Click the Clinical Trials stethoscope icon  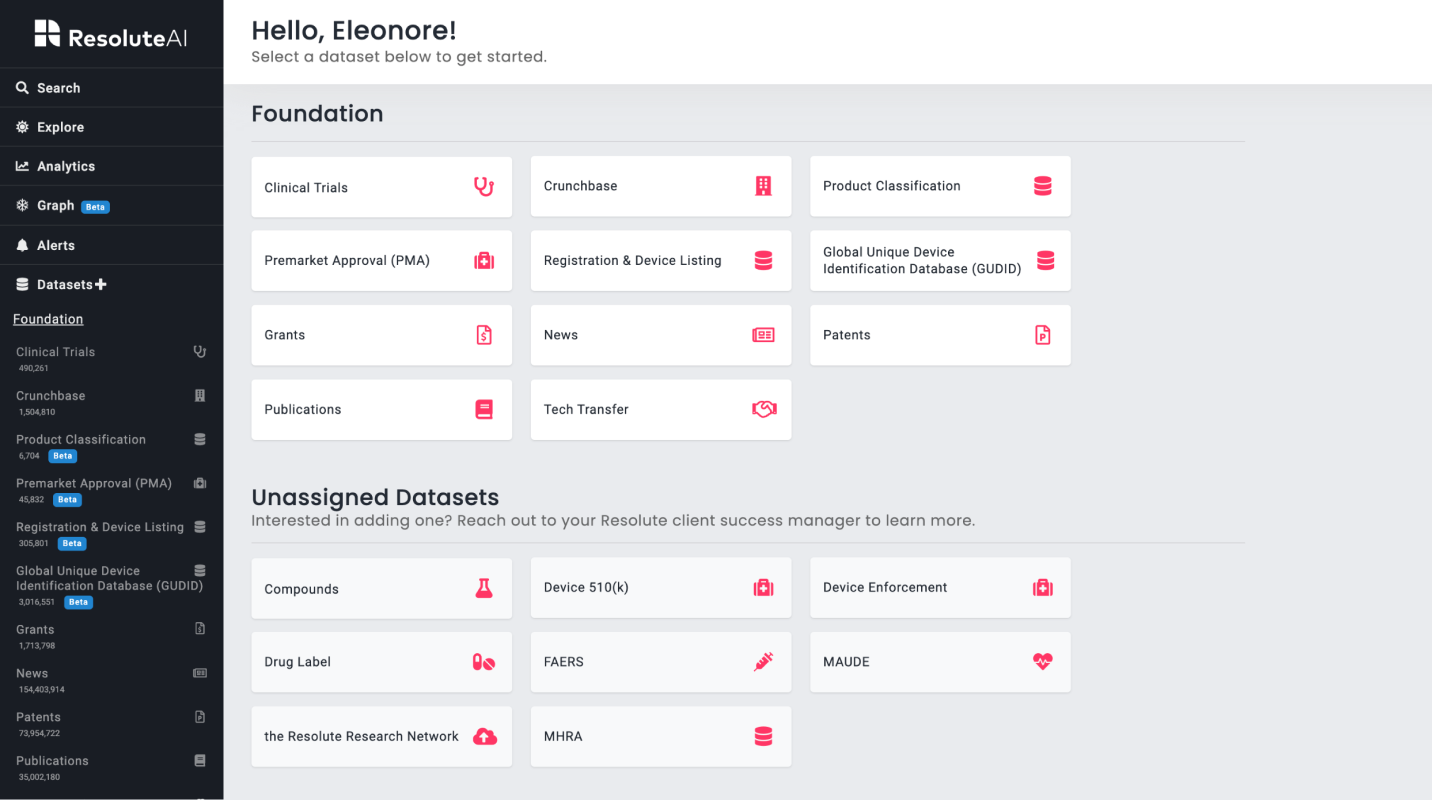coord(484,186)
